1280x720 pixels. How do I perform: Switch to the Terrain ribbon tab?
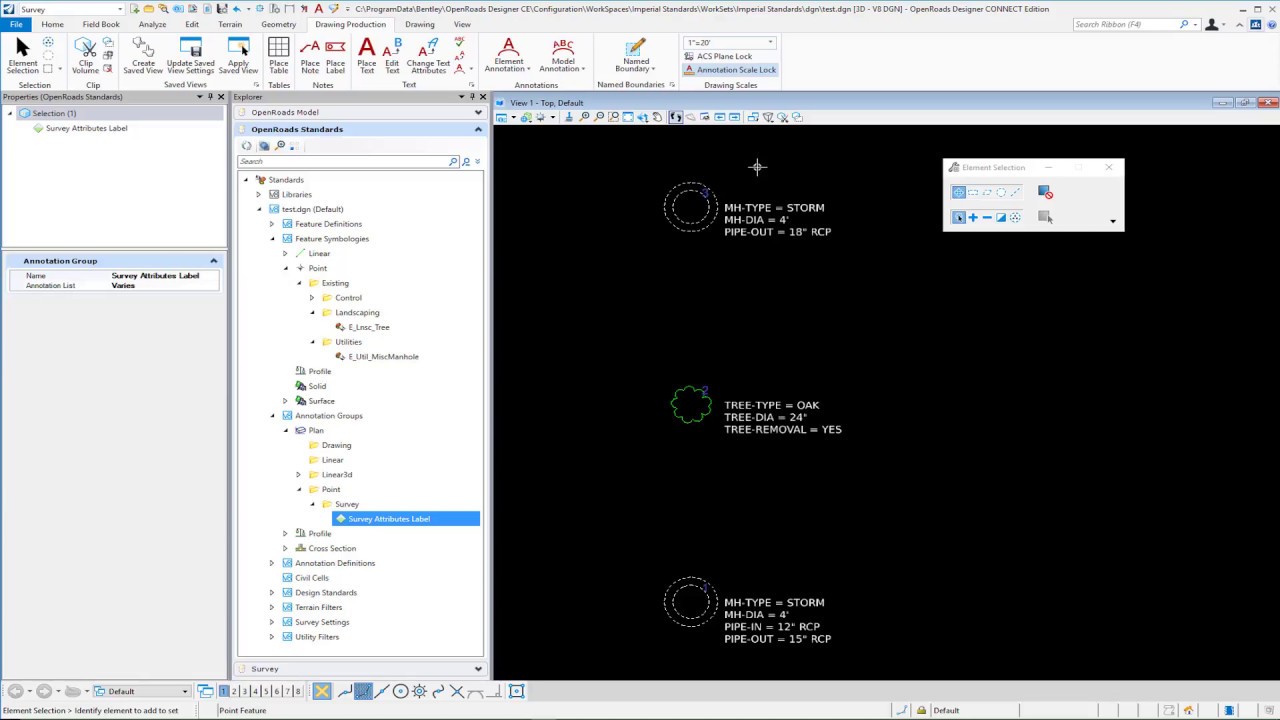click(x=230, y=24)
